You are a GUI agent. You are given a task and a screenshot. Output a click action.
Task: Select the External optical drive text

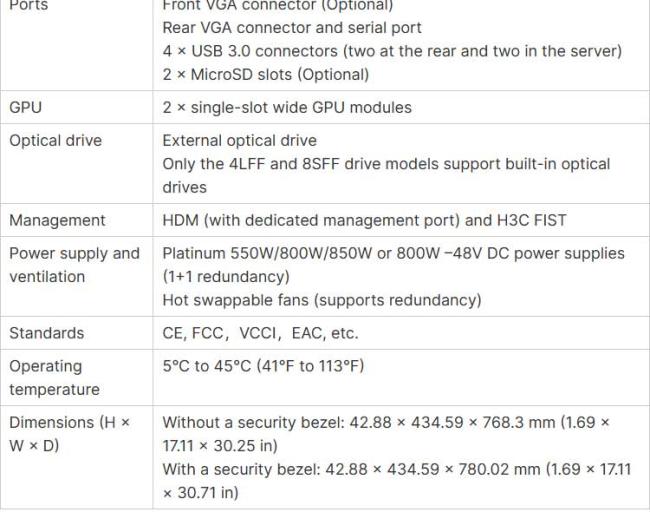coord(240,141)
